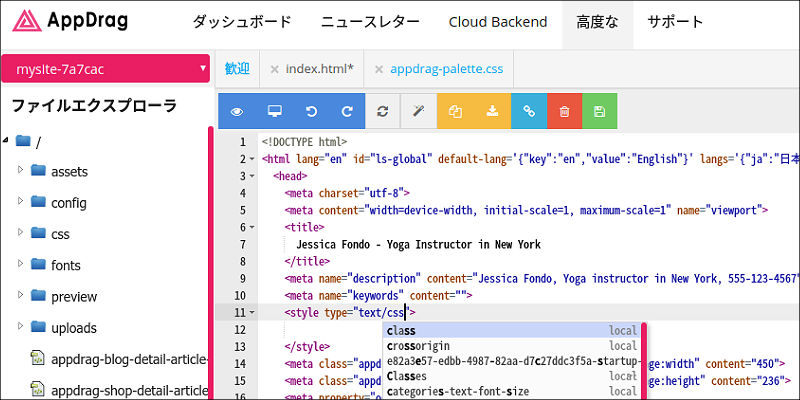Save file with the green disk icon
Image resolution: width=800 pixels, height=400 pixels.
599,111
